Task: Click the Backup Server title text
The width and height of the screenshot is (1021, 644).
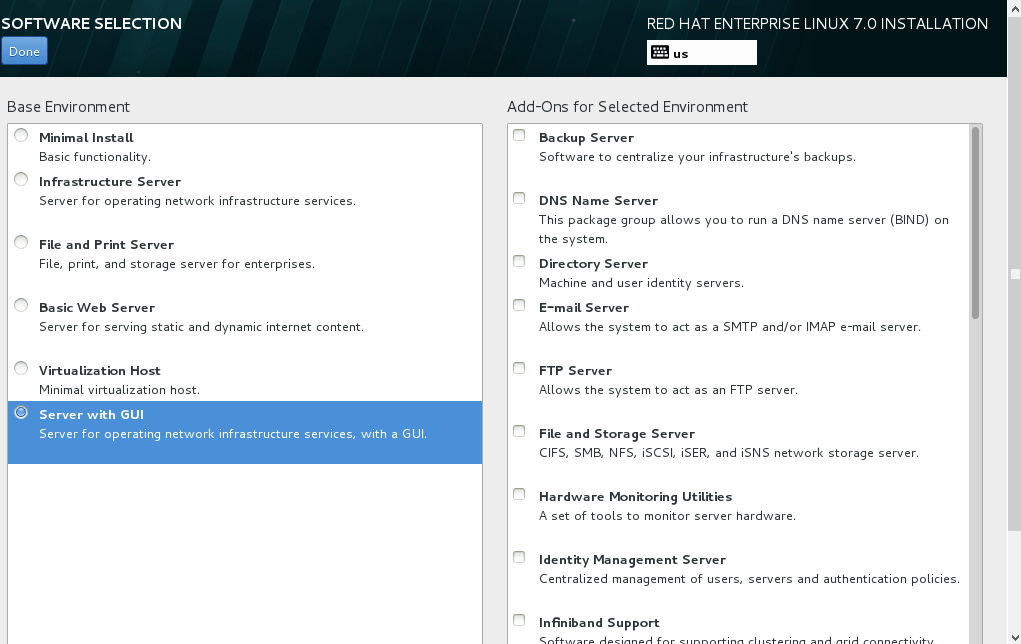Action: 587,138
